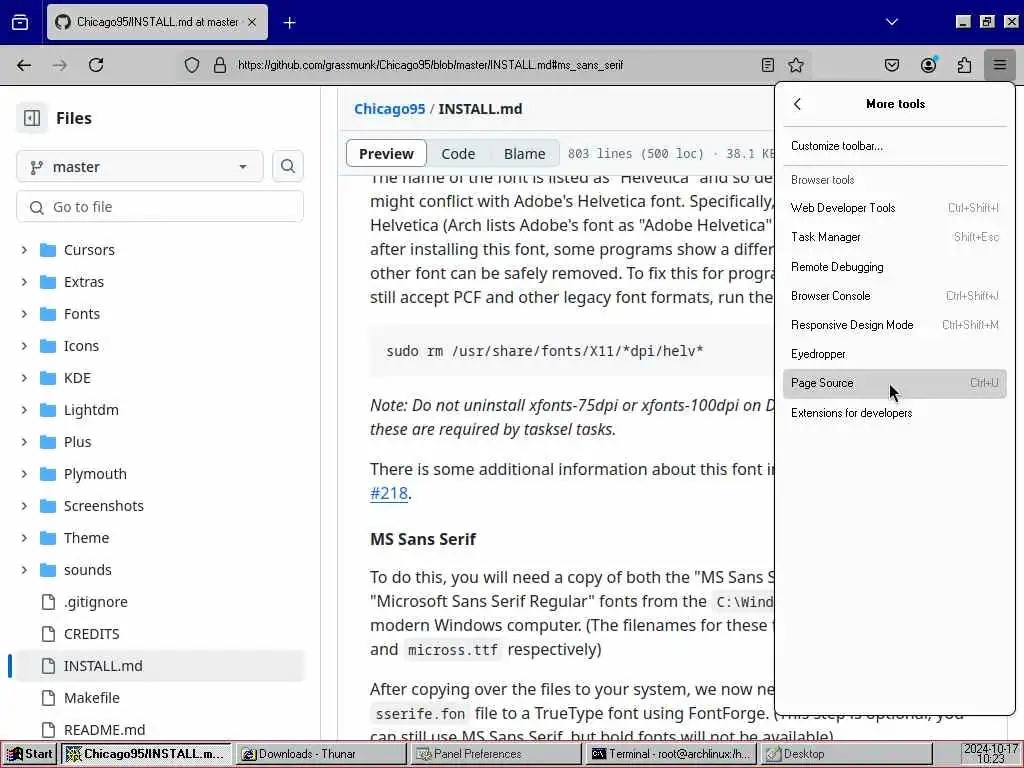The image size is (1024, 768).
Task: Close the hamburger application menu button
Action: coord(1000,65)
